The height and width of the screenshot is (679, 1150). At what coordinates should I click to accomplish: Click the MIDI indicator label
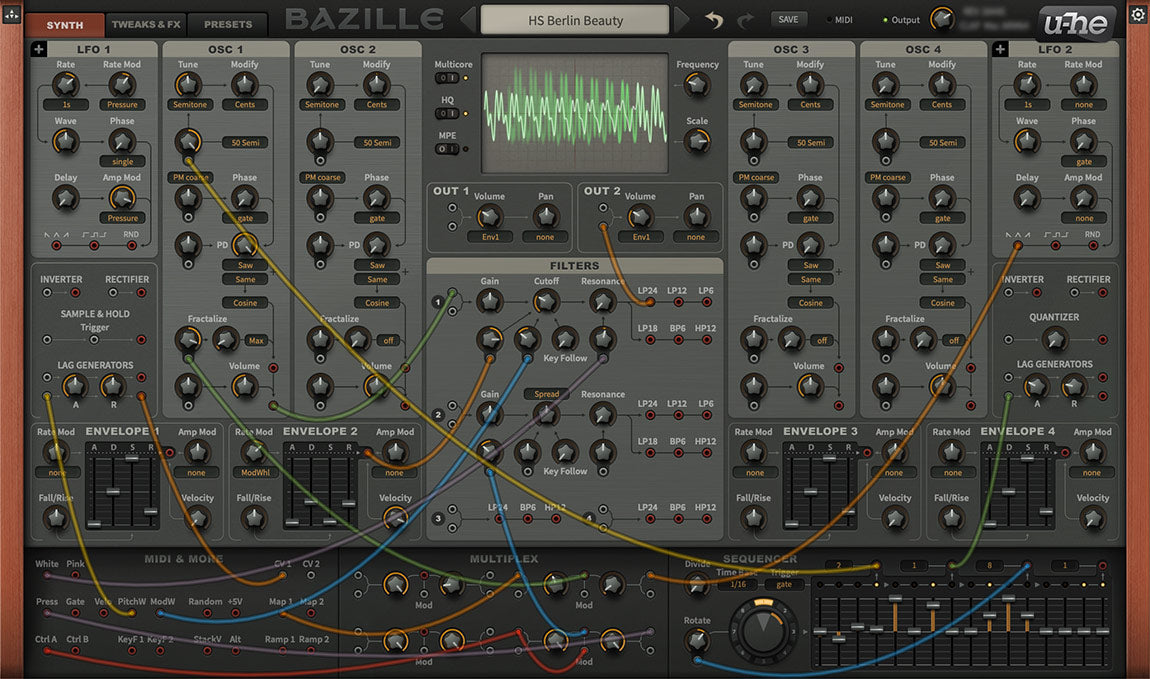842,20
